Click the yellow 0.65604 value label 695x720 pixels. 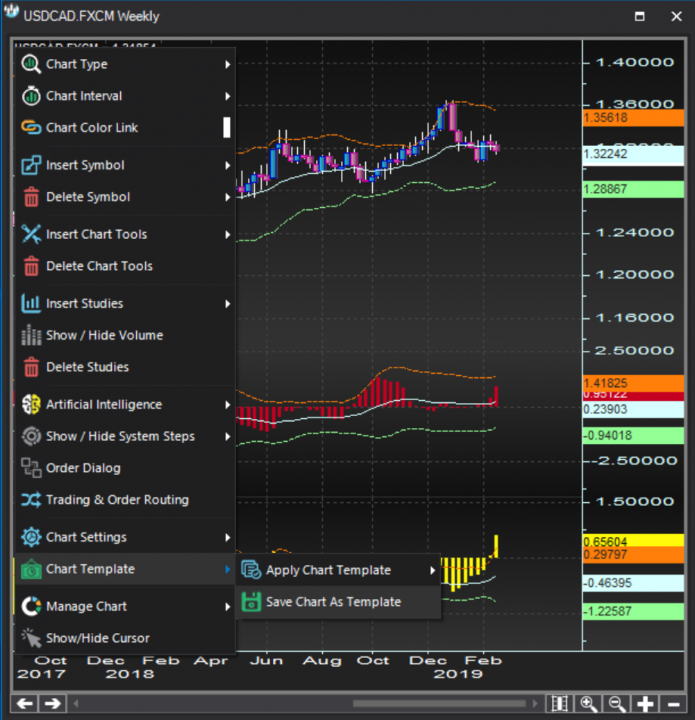[633, 540]
